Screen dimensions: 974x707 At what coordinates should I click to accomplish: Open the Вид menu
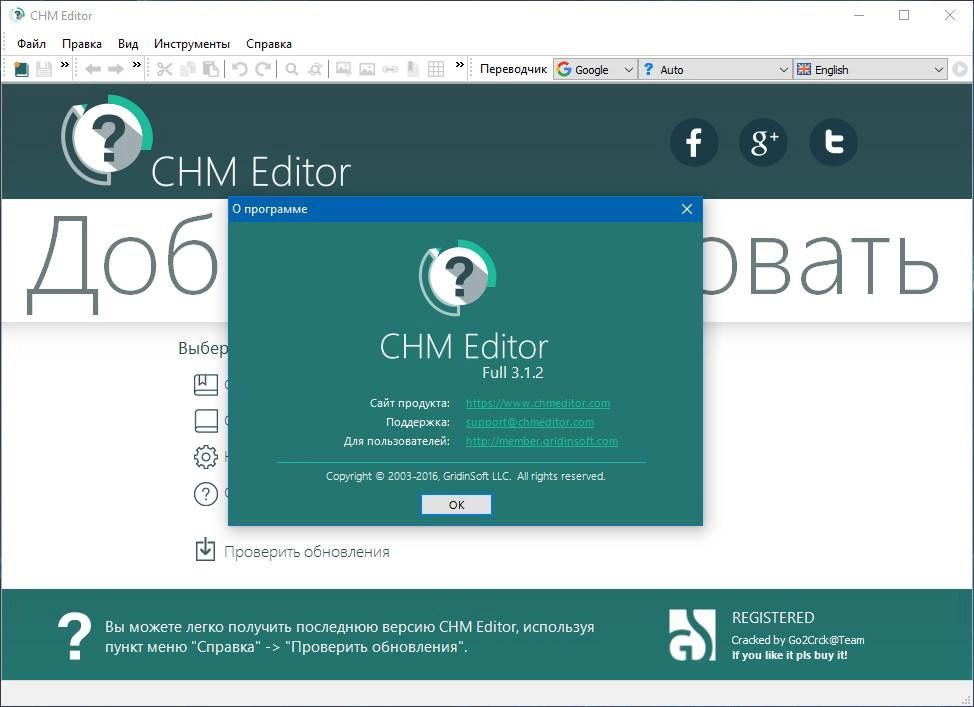tap(128, 43)
